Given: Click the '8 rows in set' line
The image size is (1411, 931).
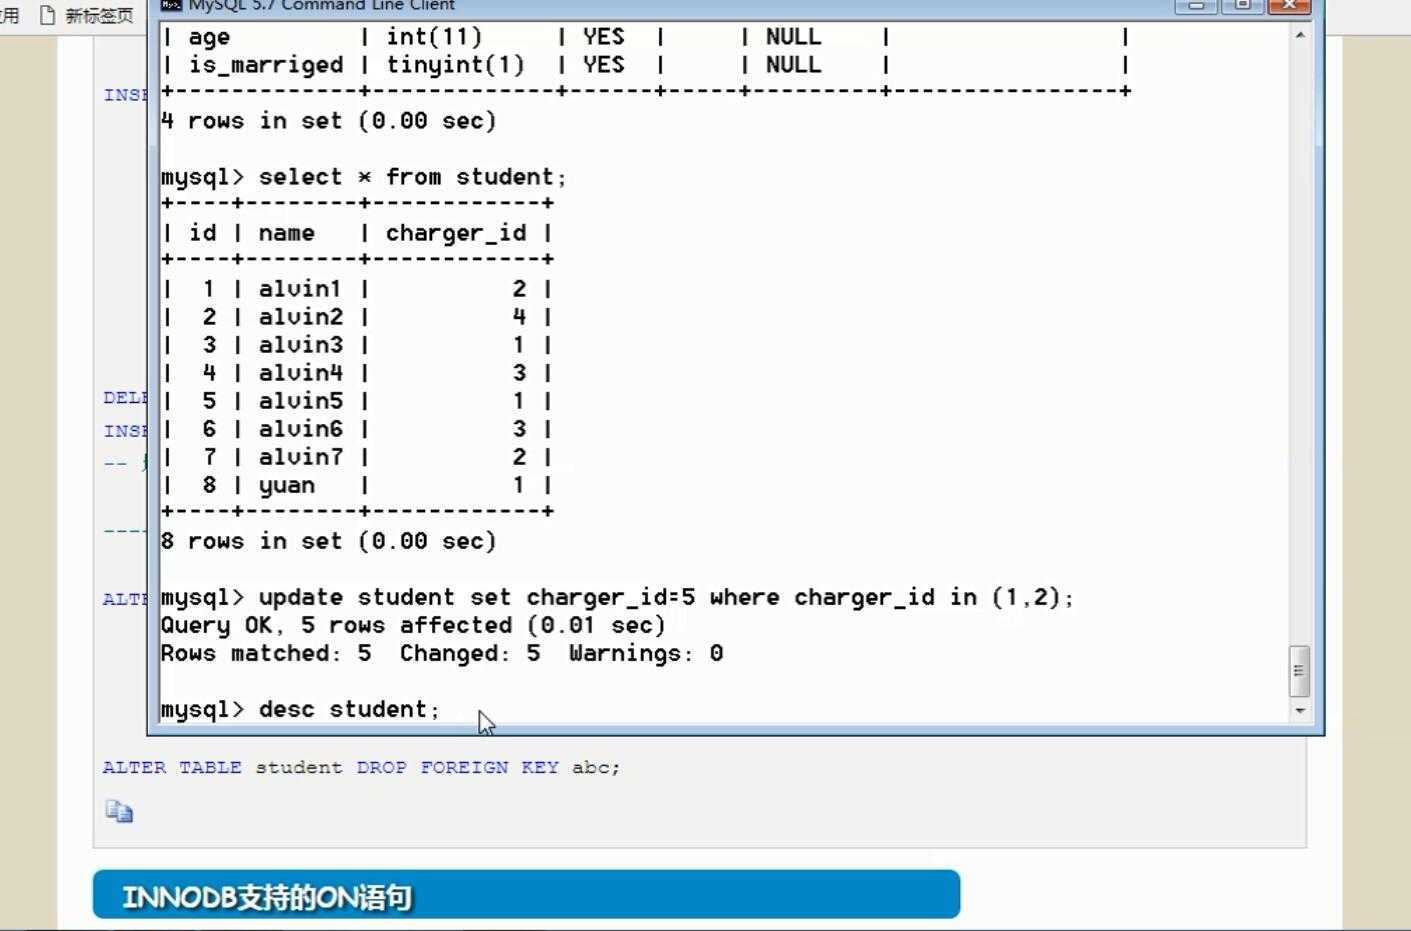Looking at the screenshot, I should [x=328, y=541].
